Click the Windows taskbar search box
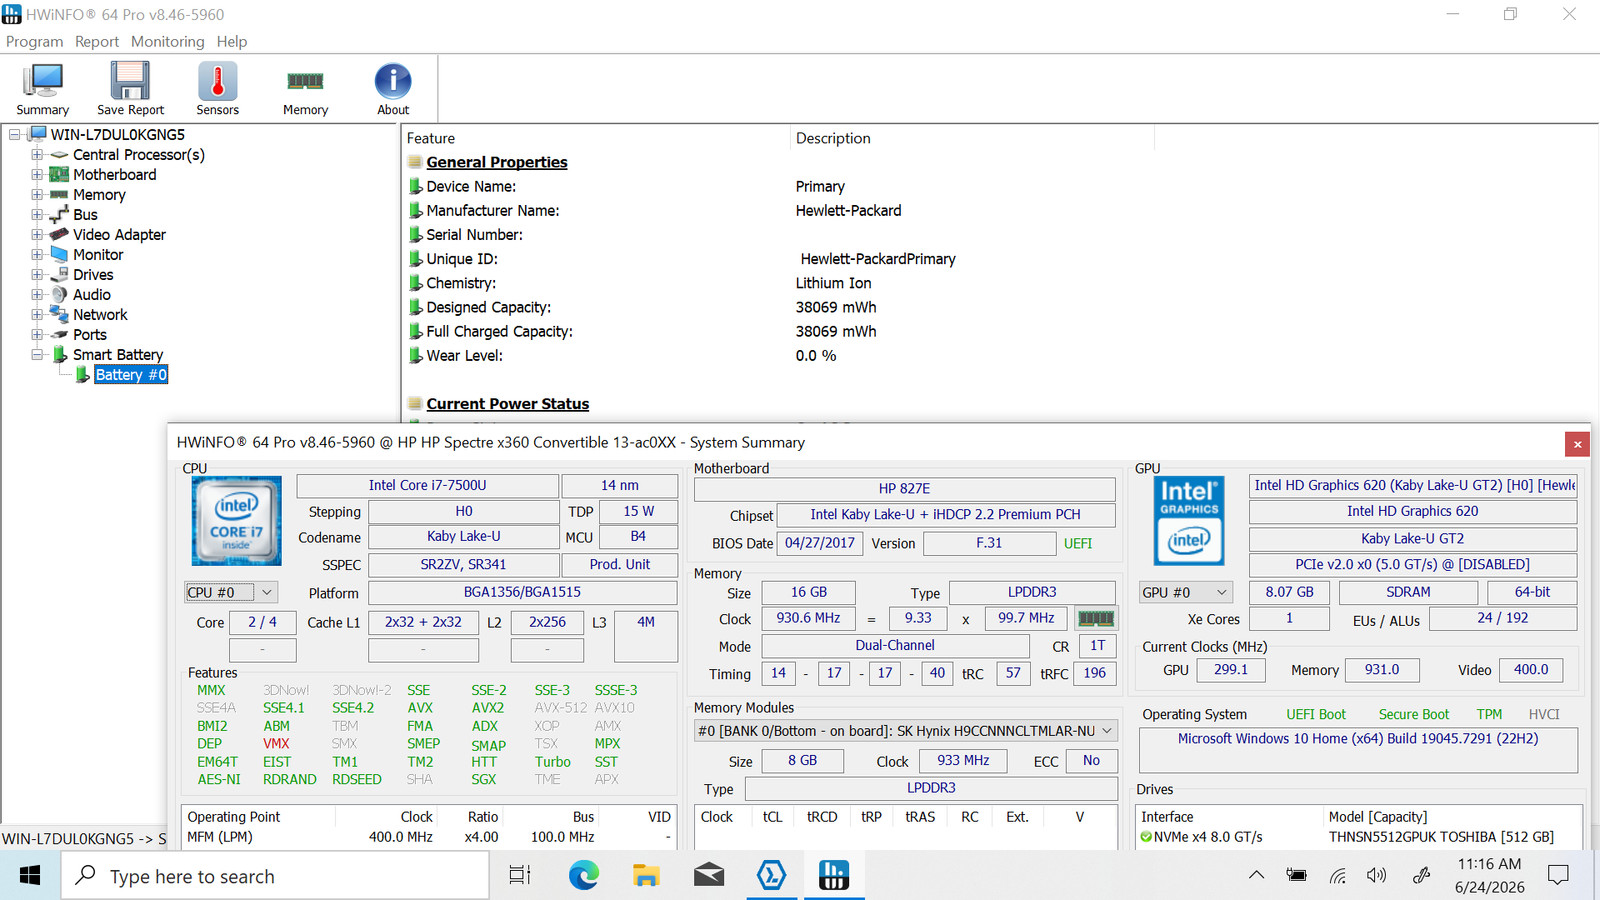 (276, 876)
